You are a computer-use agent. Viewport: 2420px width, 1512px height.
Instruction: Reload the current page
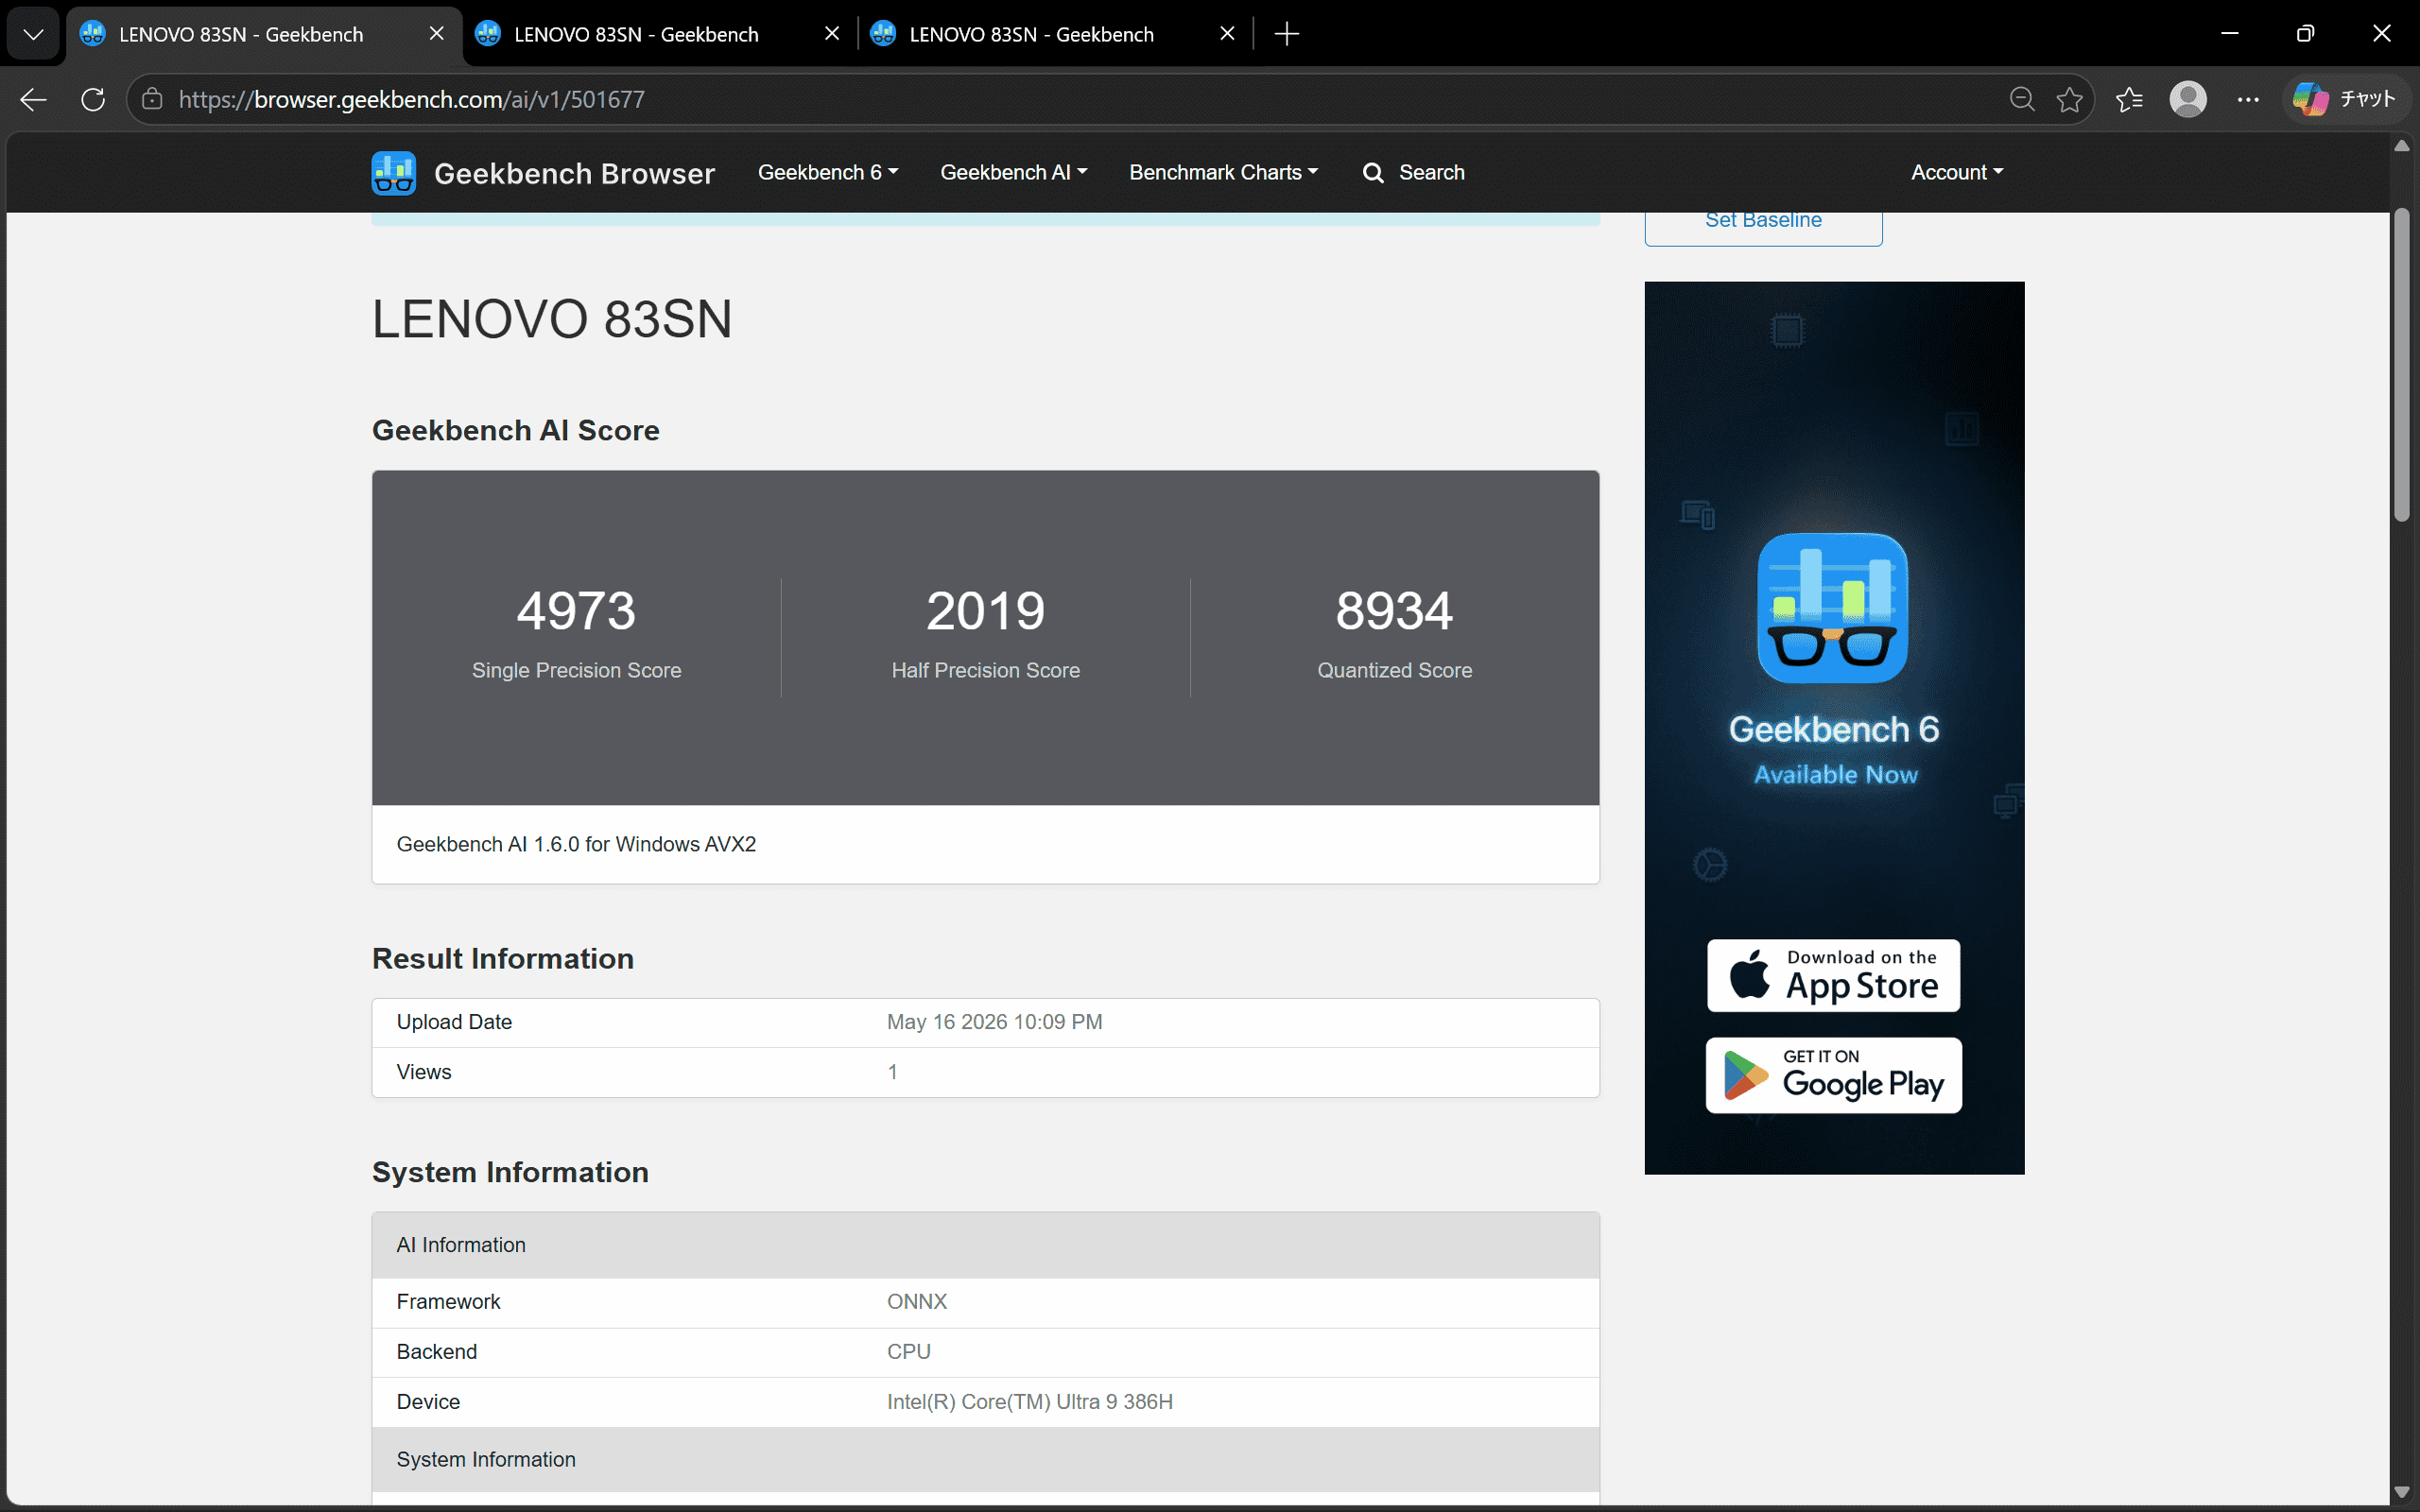coord(93,99)
